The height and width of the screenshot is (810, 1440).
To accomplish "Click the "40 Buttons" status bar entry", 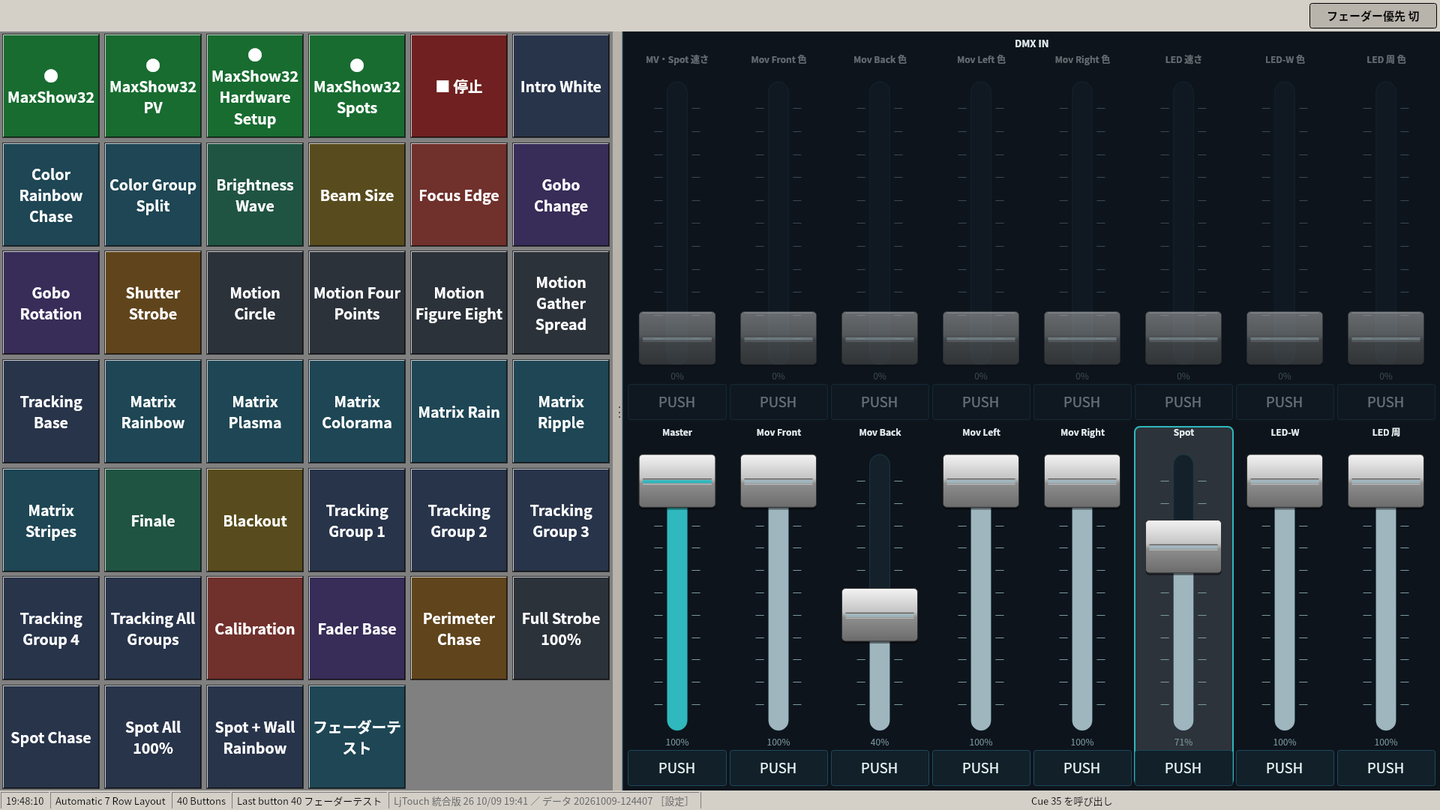I will coord(201,801).
